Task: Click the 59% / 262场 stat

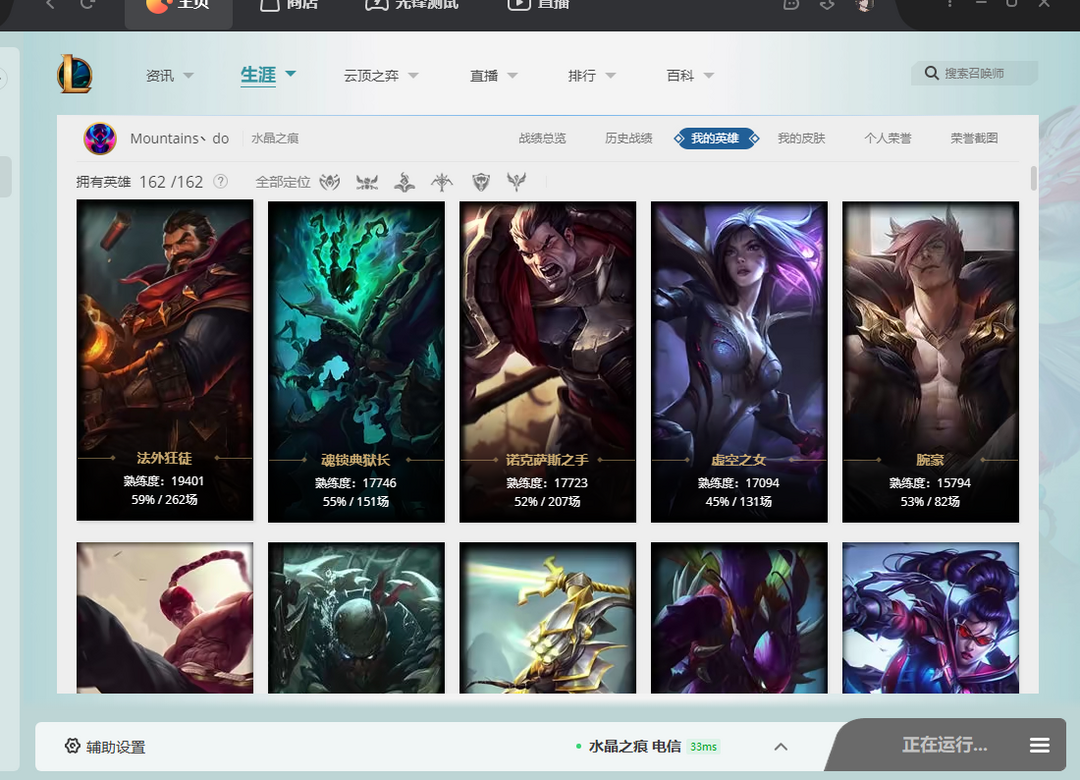Action: pyautogui.click(x=164, y=500)
